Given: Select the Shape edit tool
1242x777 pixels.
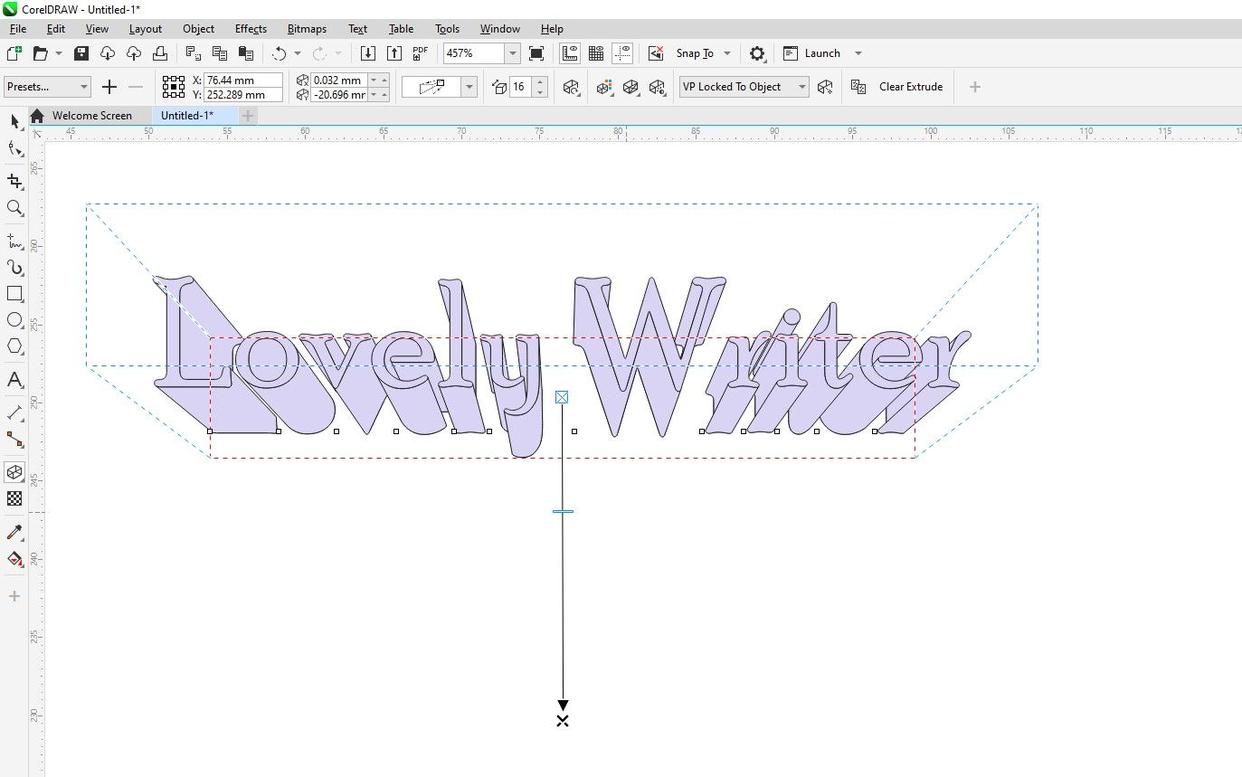Looking at the screenshot, I should click(14, 149).
